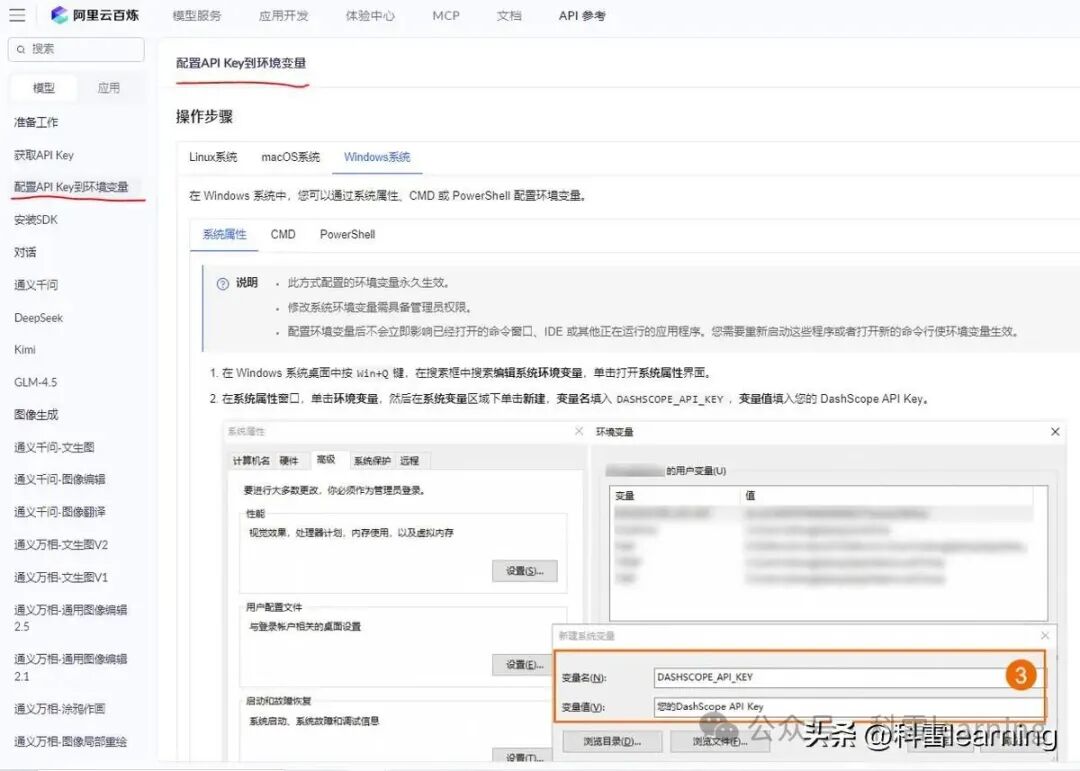The height and width of the screenshot is (771, 1080).
Task: Click the 操作步骤 heading
Action: pyautogui.click(x=204, y=116)
